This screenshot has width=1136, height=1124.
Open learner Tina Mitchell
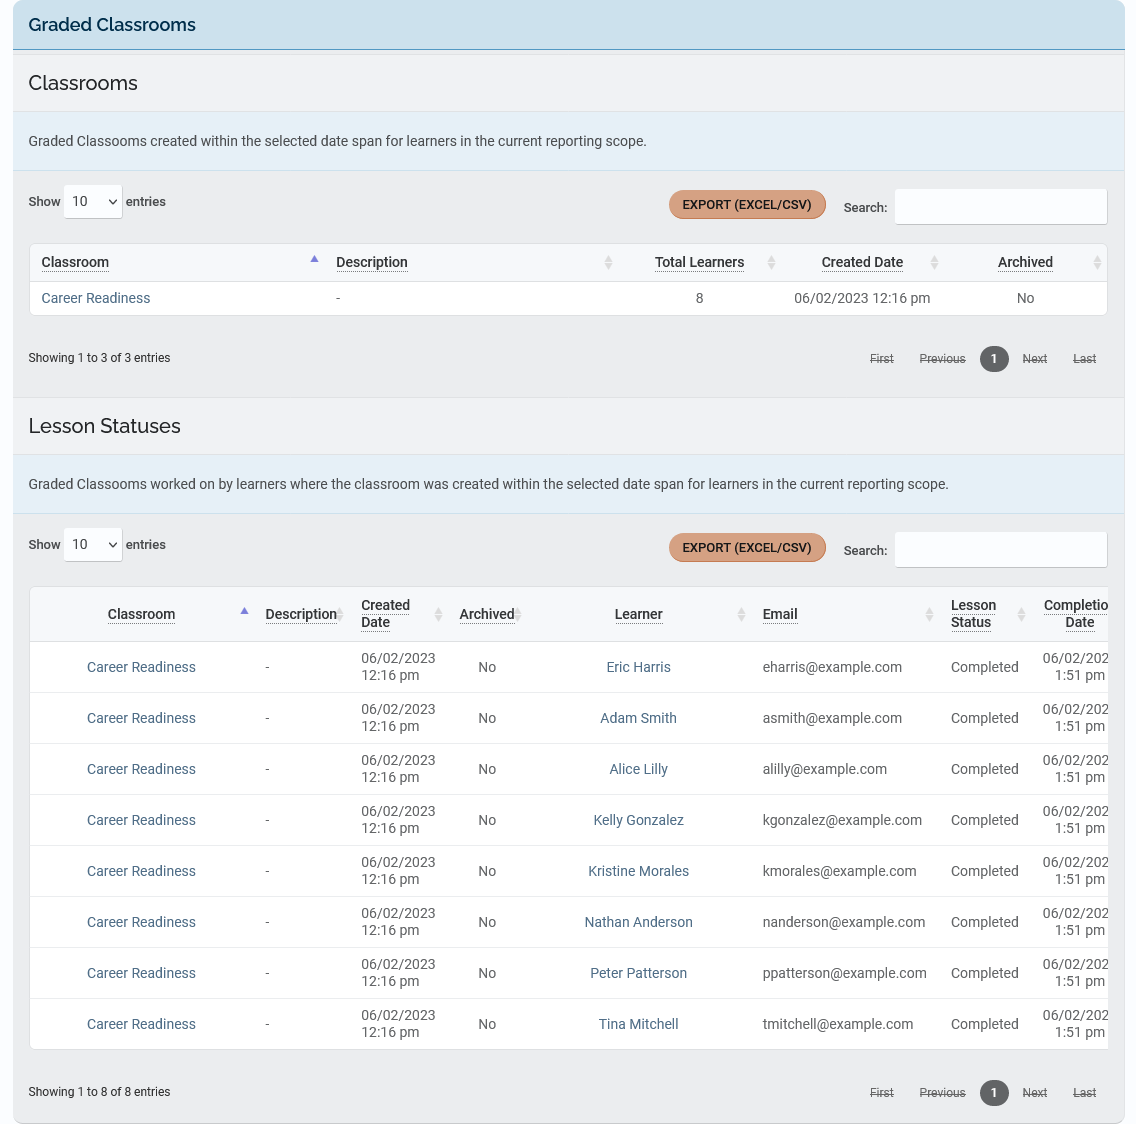(x=638, y=1023)
